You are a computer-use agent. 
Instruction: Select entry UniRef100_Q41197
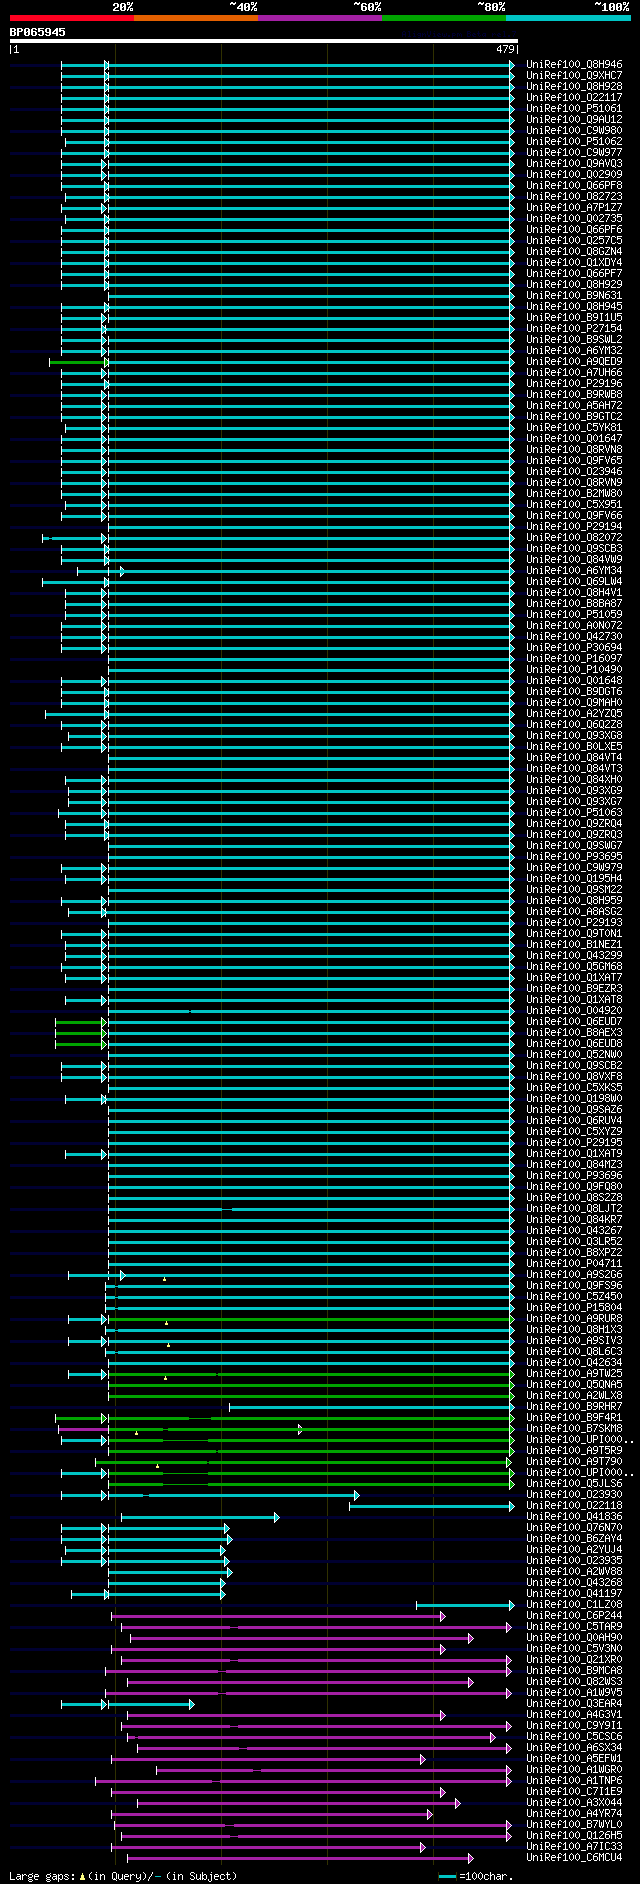point(574,1594)
